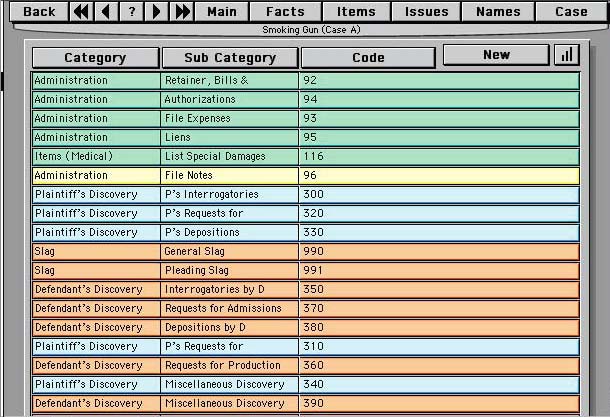Select the File Notes row
This screenshot has height=417, width=610.
(x=306, y=175)
